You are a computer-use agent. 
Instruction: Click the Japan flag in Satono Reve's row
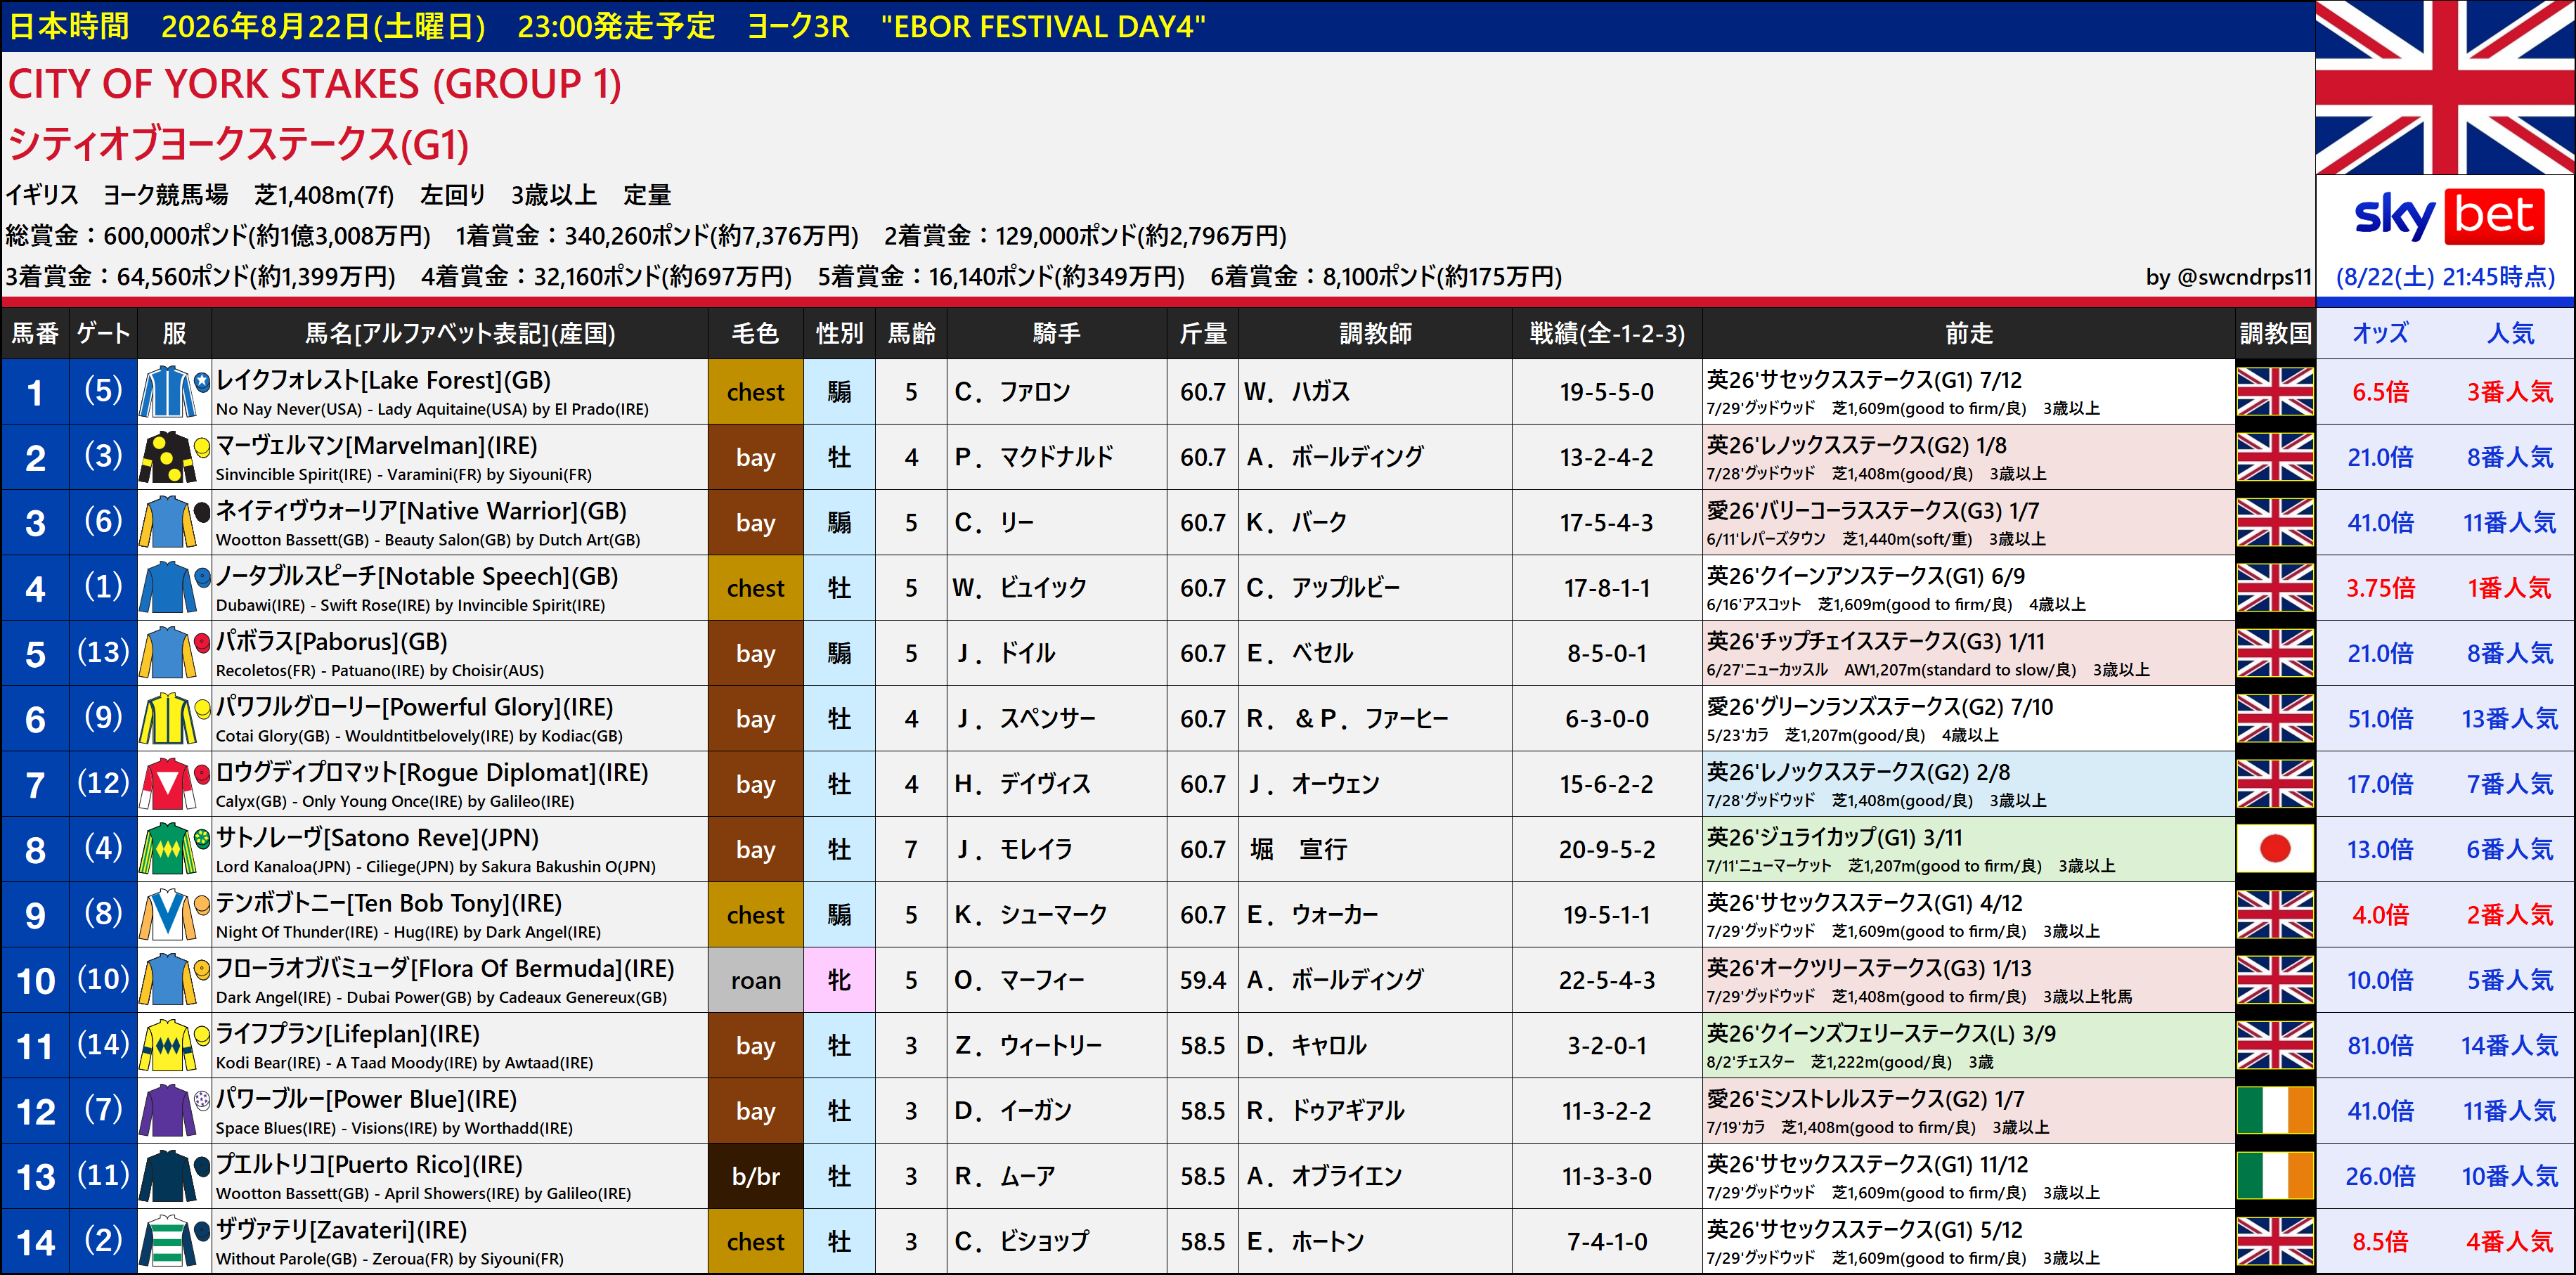2275,849
